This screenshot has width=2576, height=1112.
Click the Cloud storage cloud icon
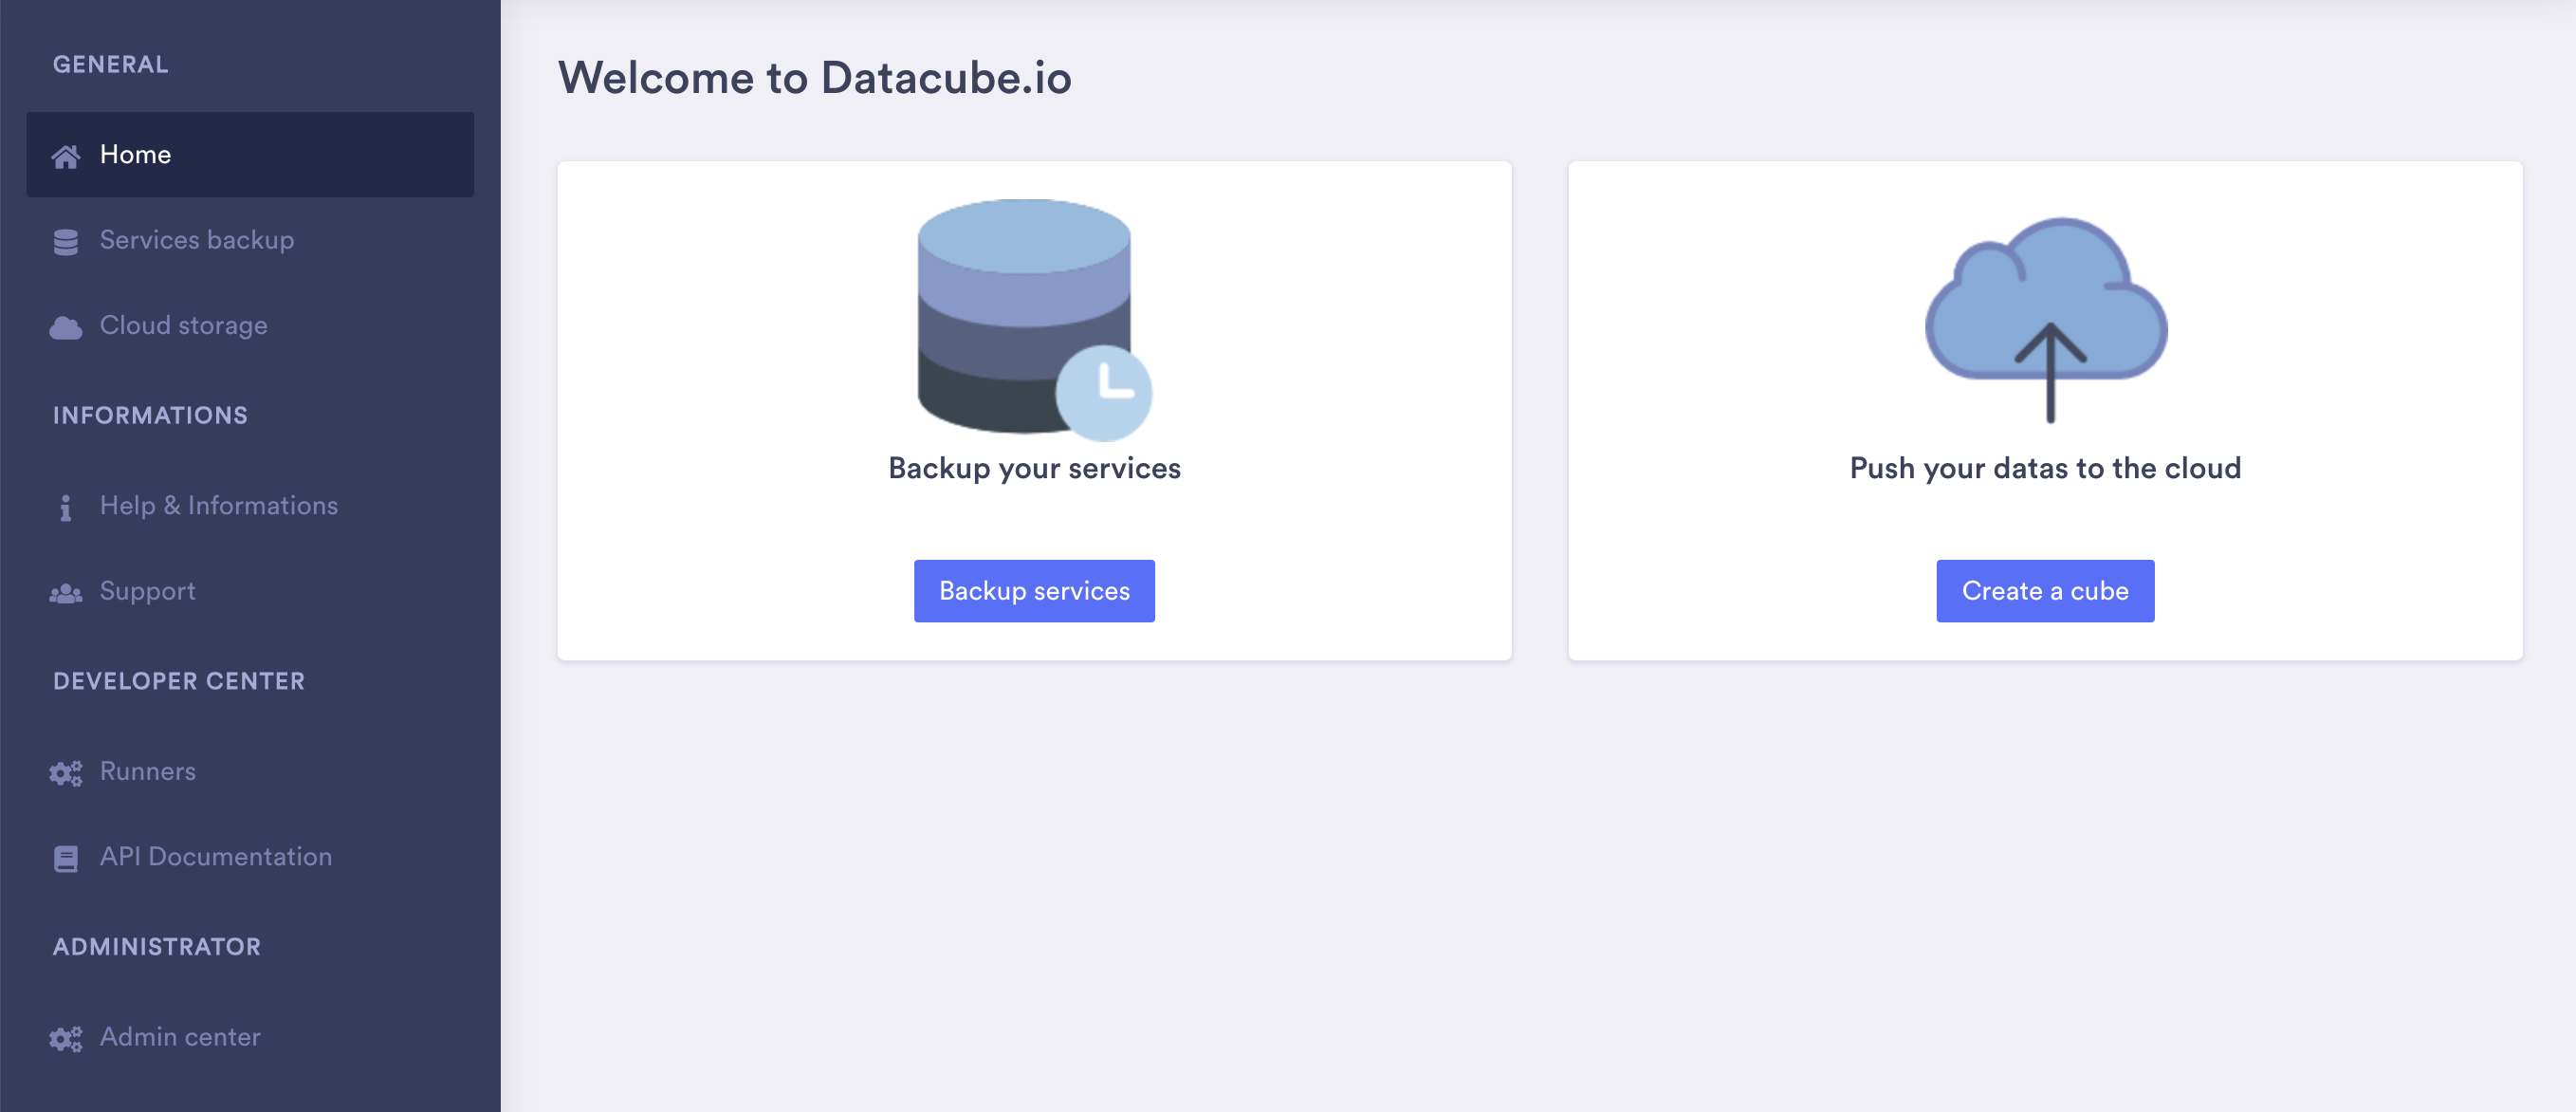coord(66,327)
